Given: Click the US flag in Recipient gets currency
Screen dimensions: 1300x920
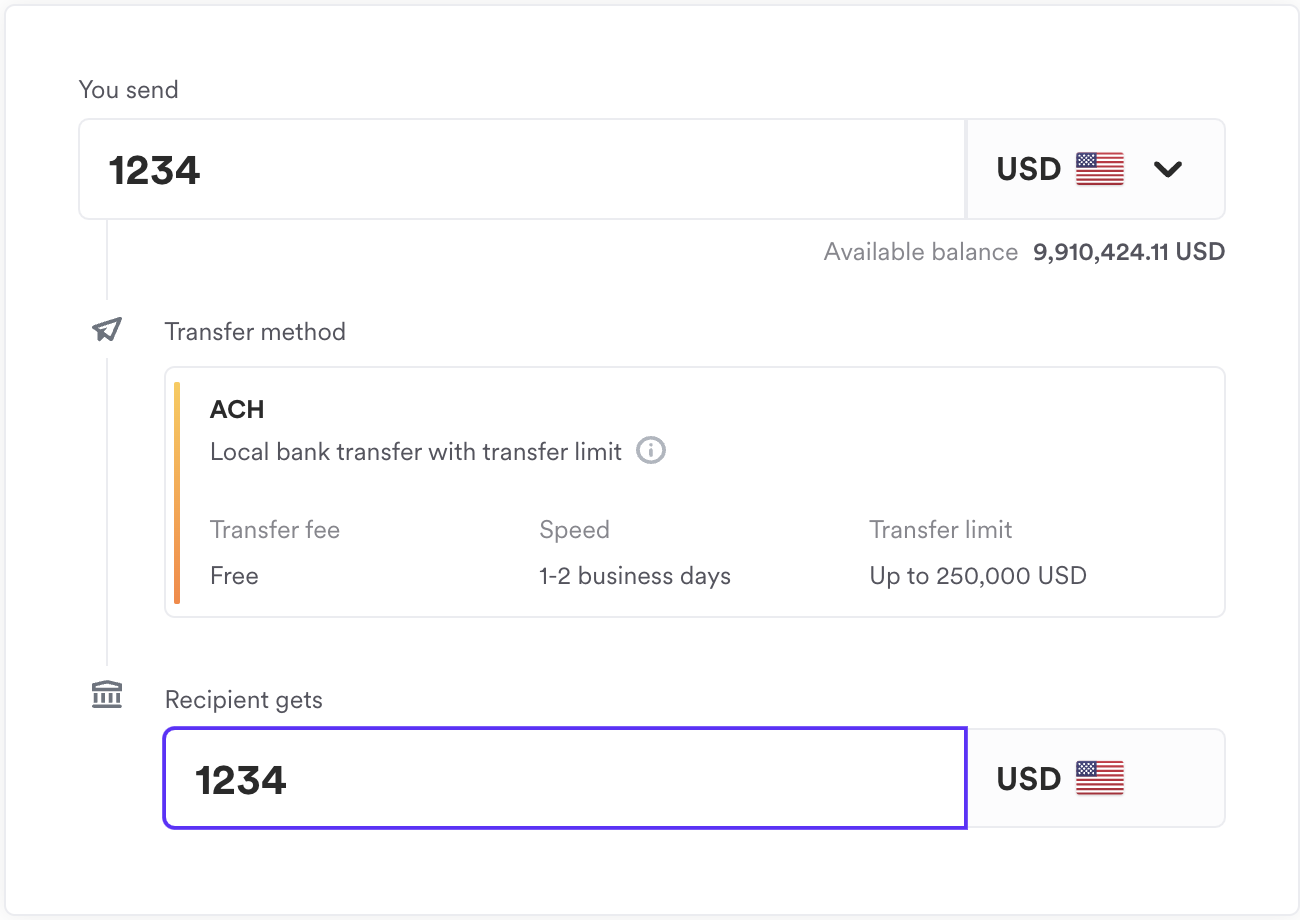Looking at the screenshot, I should click(1099, 778).
